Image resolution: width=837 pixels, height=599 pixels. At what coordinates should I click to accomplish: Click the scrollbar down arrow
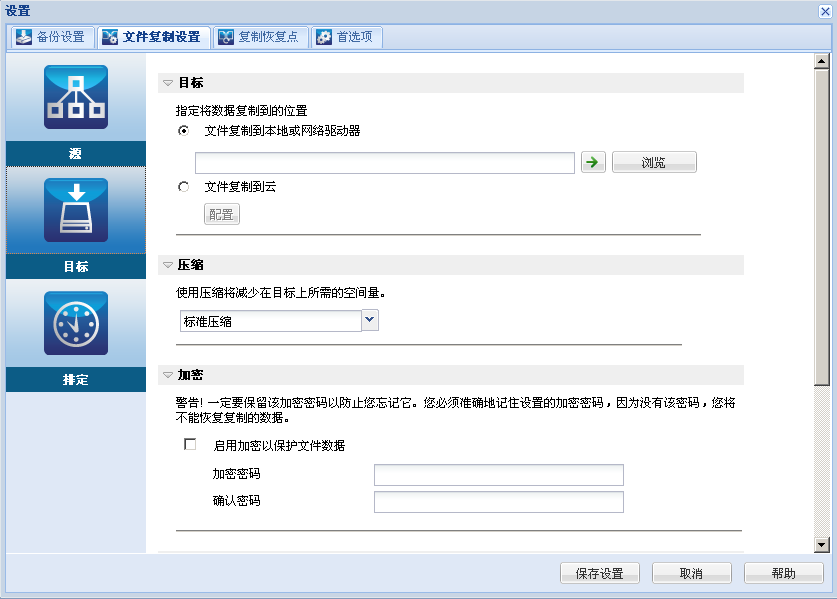coord(822,545)
